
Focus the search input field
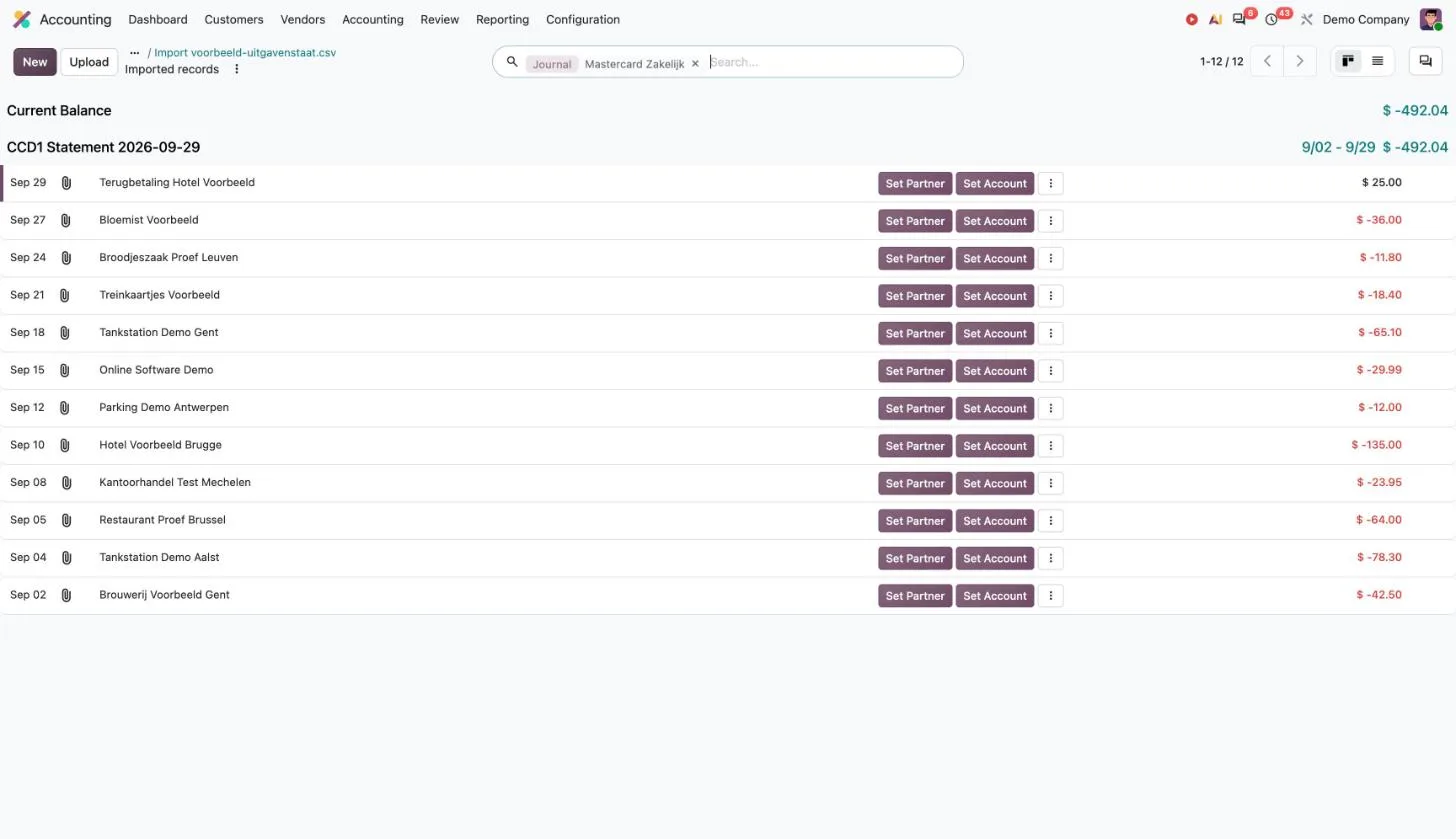tap(830, 62)
